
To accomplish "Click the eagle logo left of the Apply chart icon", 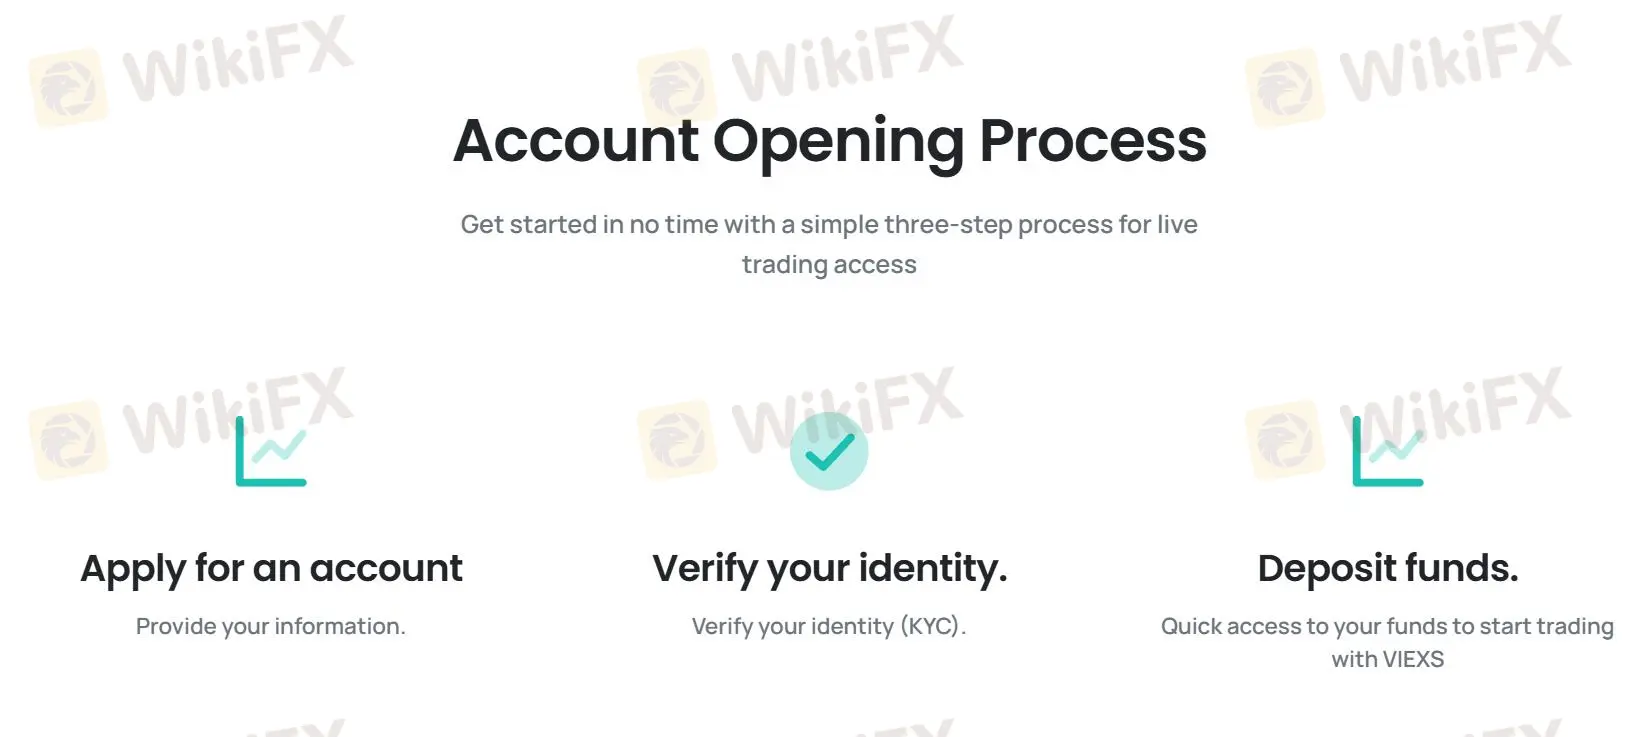I will tap(68, 440).
